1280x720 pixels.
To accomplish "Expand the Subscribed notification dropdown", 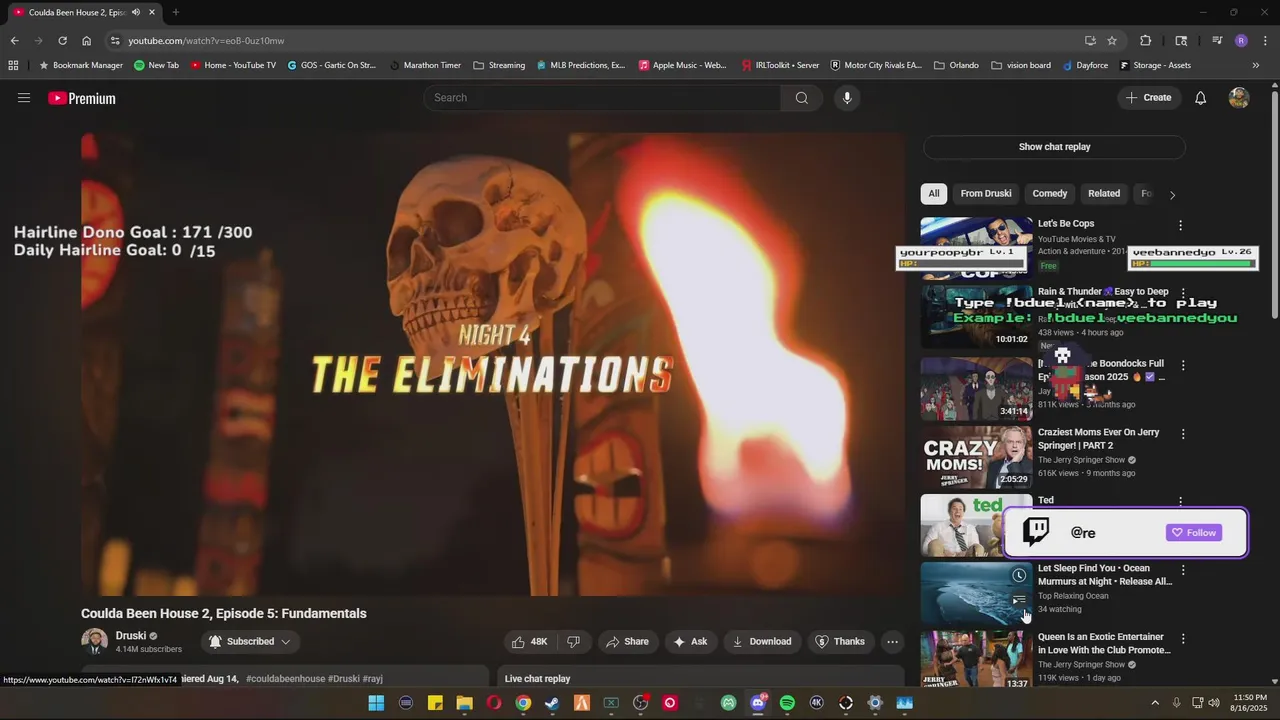I will (x=250, y=642).
